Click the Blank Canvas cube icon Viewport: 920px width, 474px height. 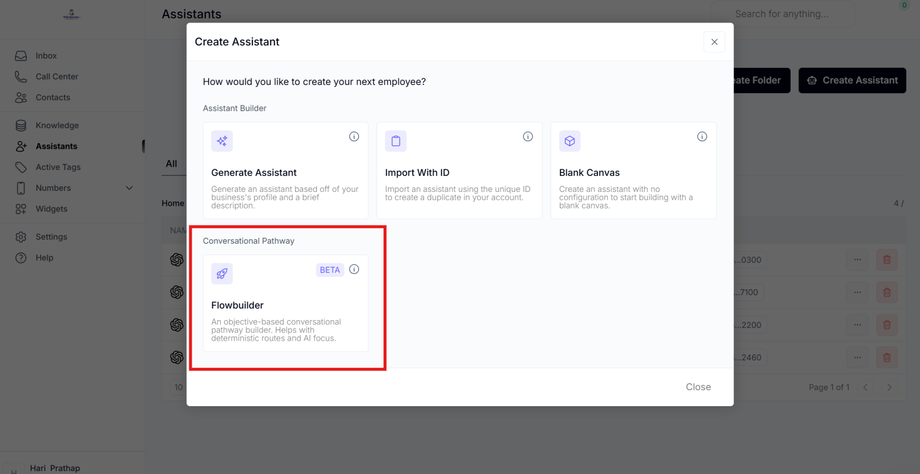pos(570,141)
